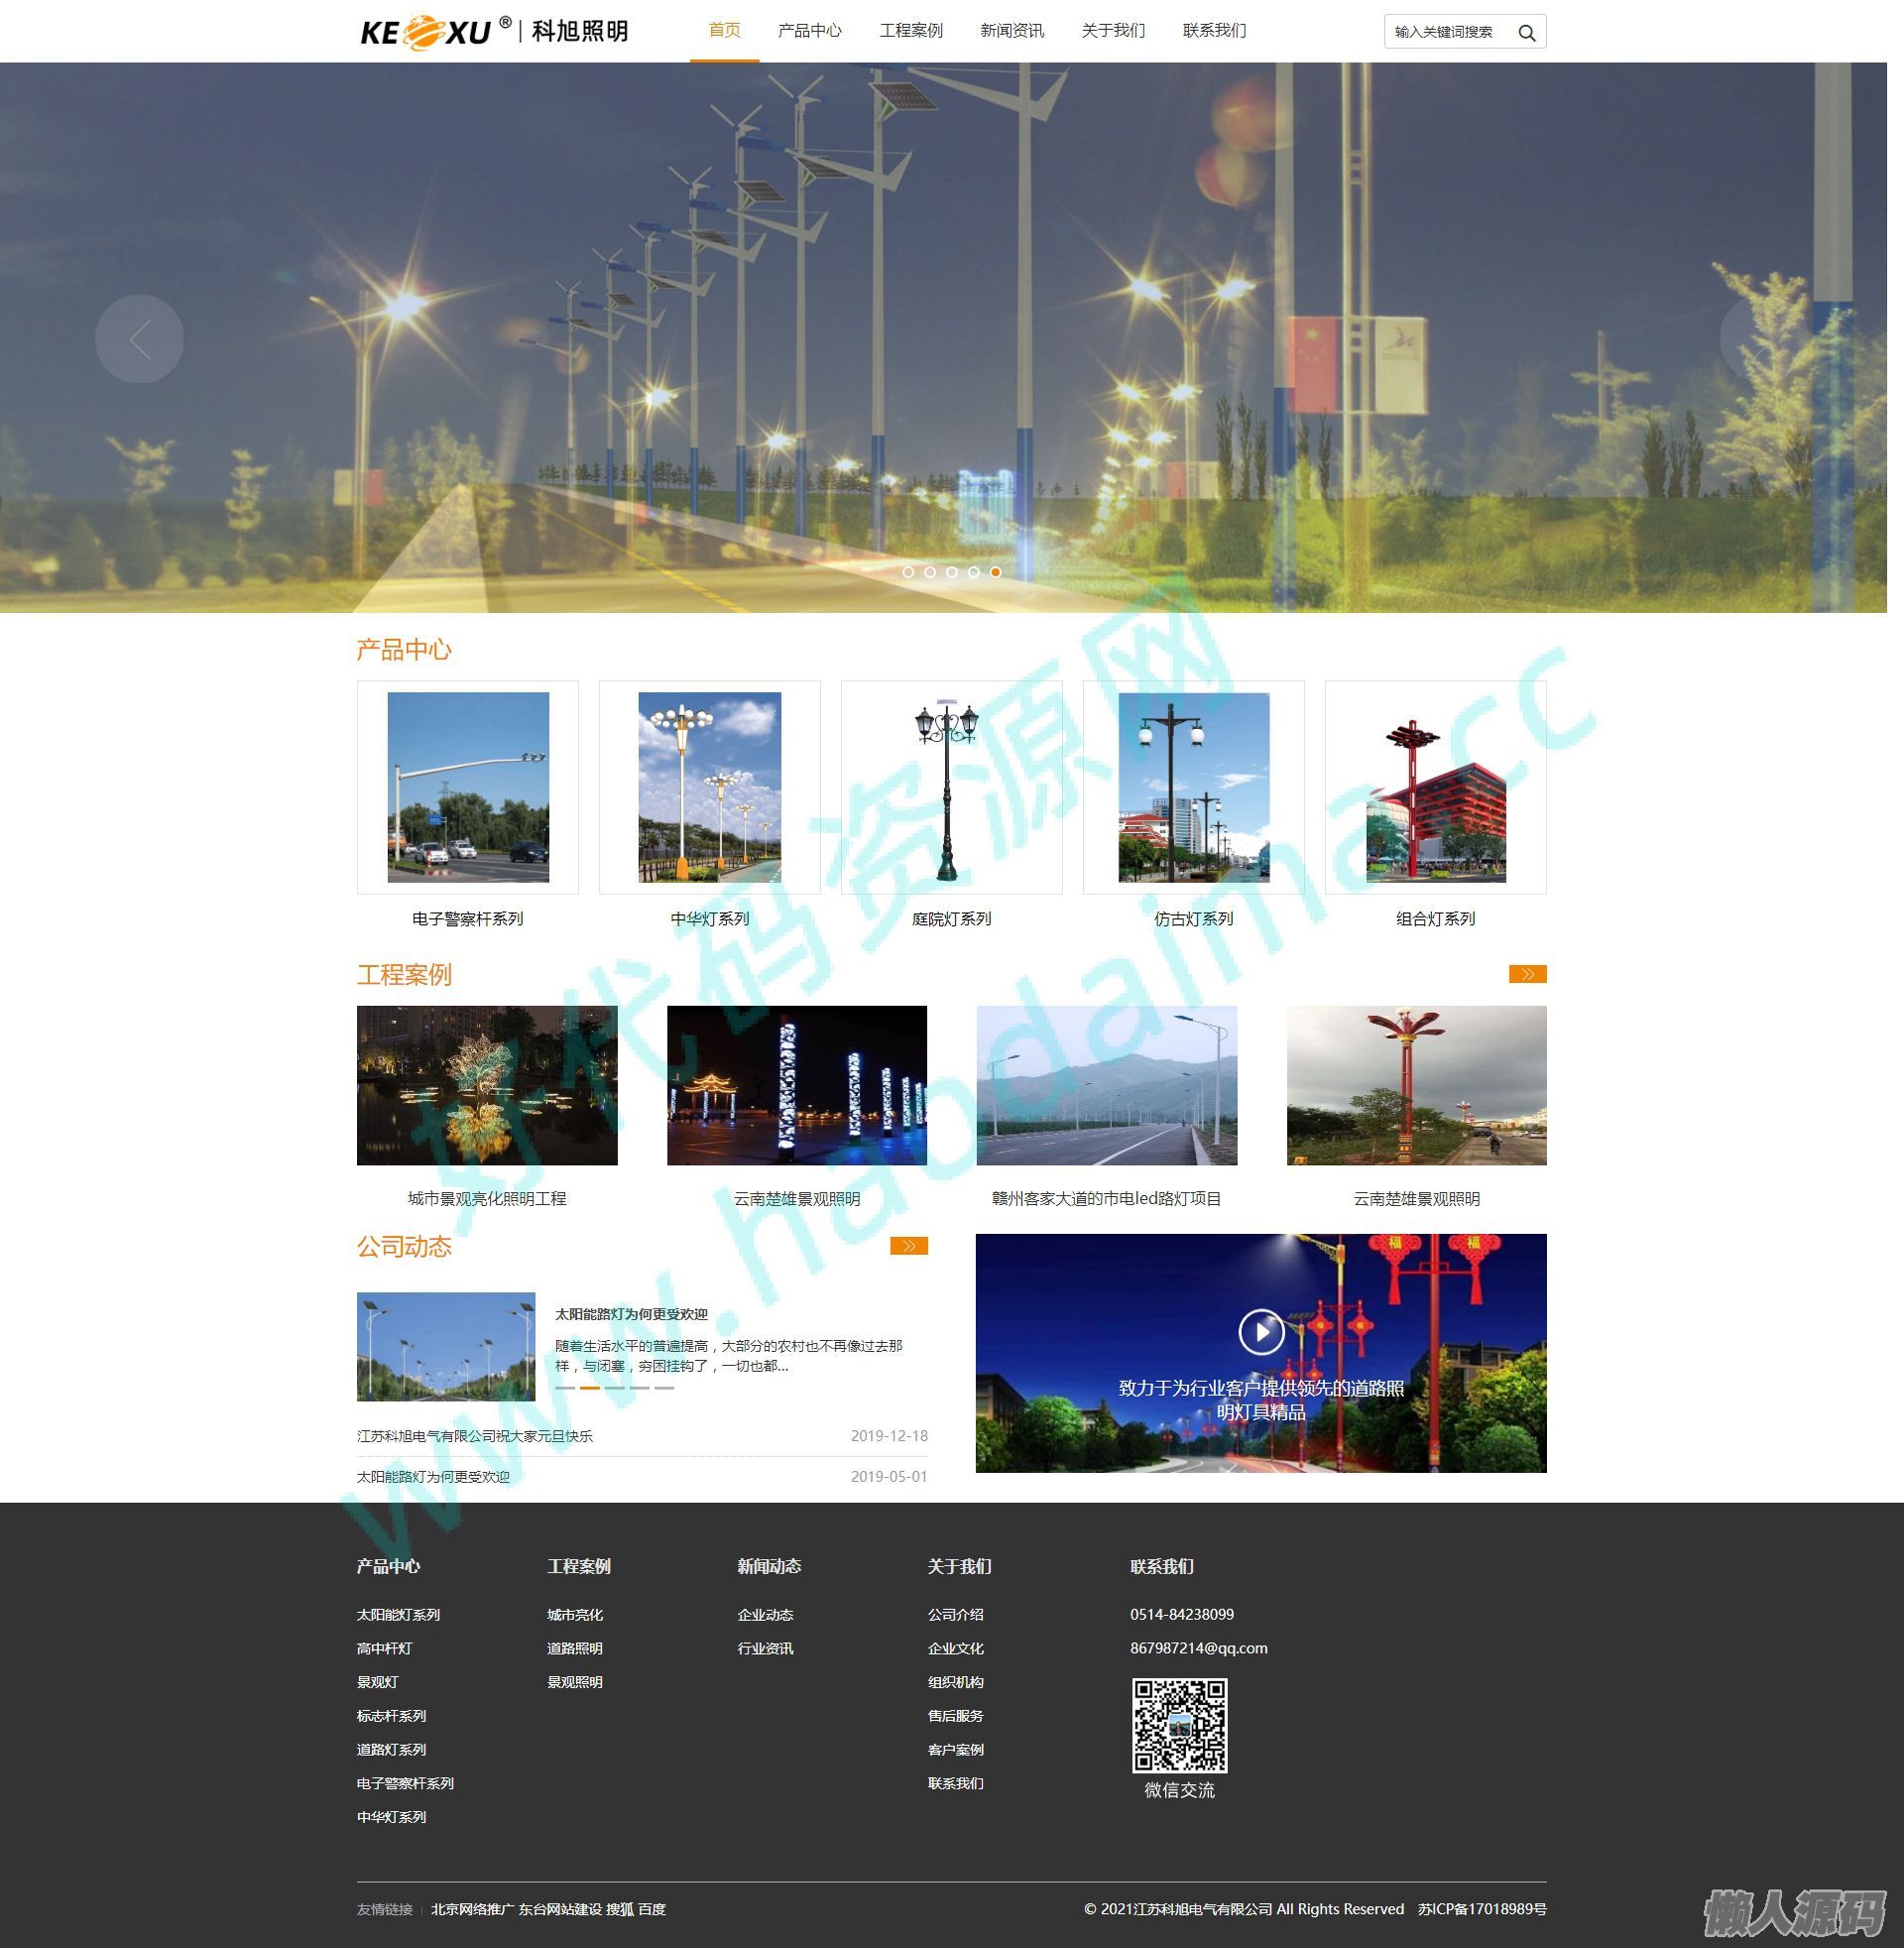
Task: Click the previous slide arrow on banner
Action: 140,340
